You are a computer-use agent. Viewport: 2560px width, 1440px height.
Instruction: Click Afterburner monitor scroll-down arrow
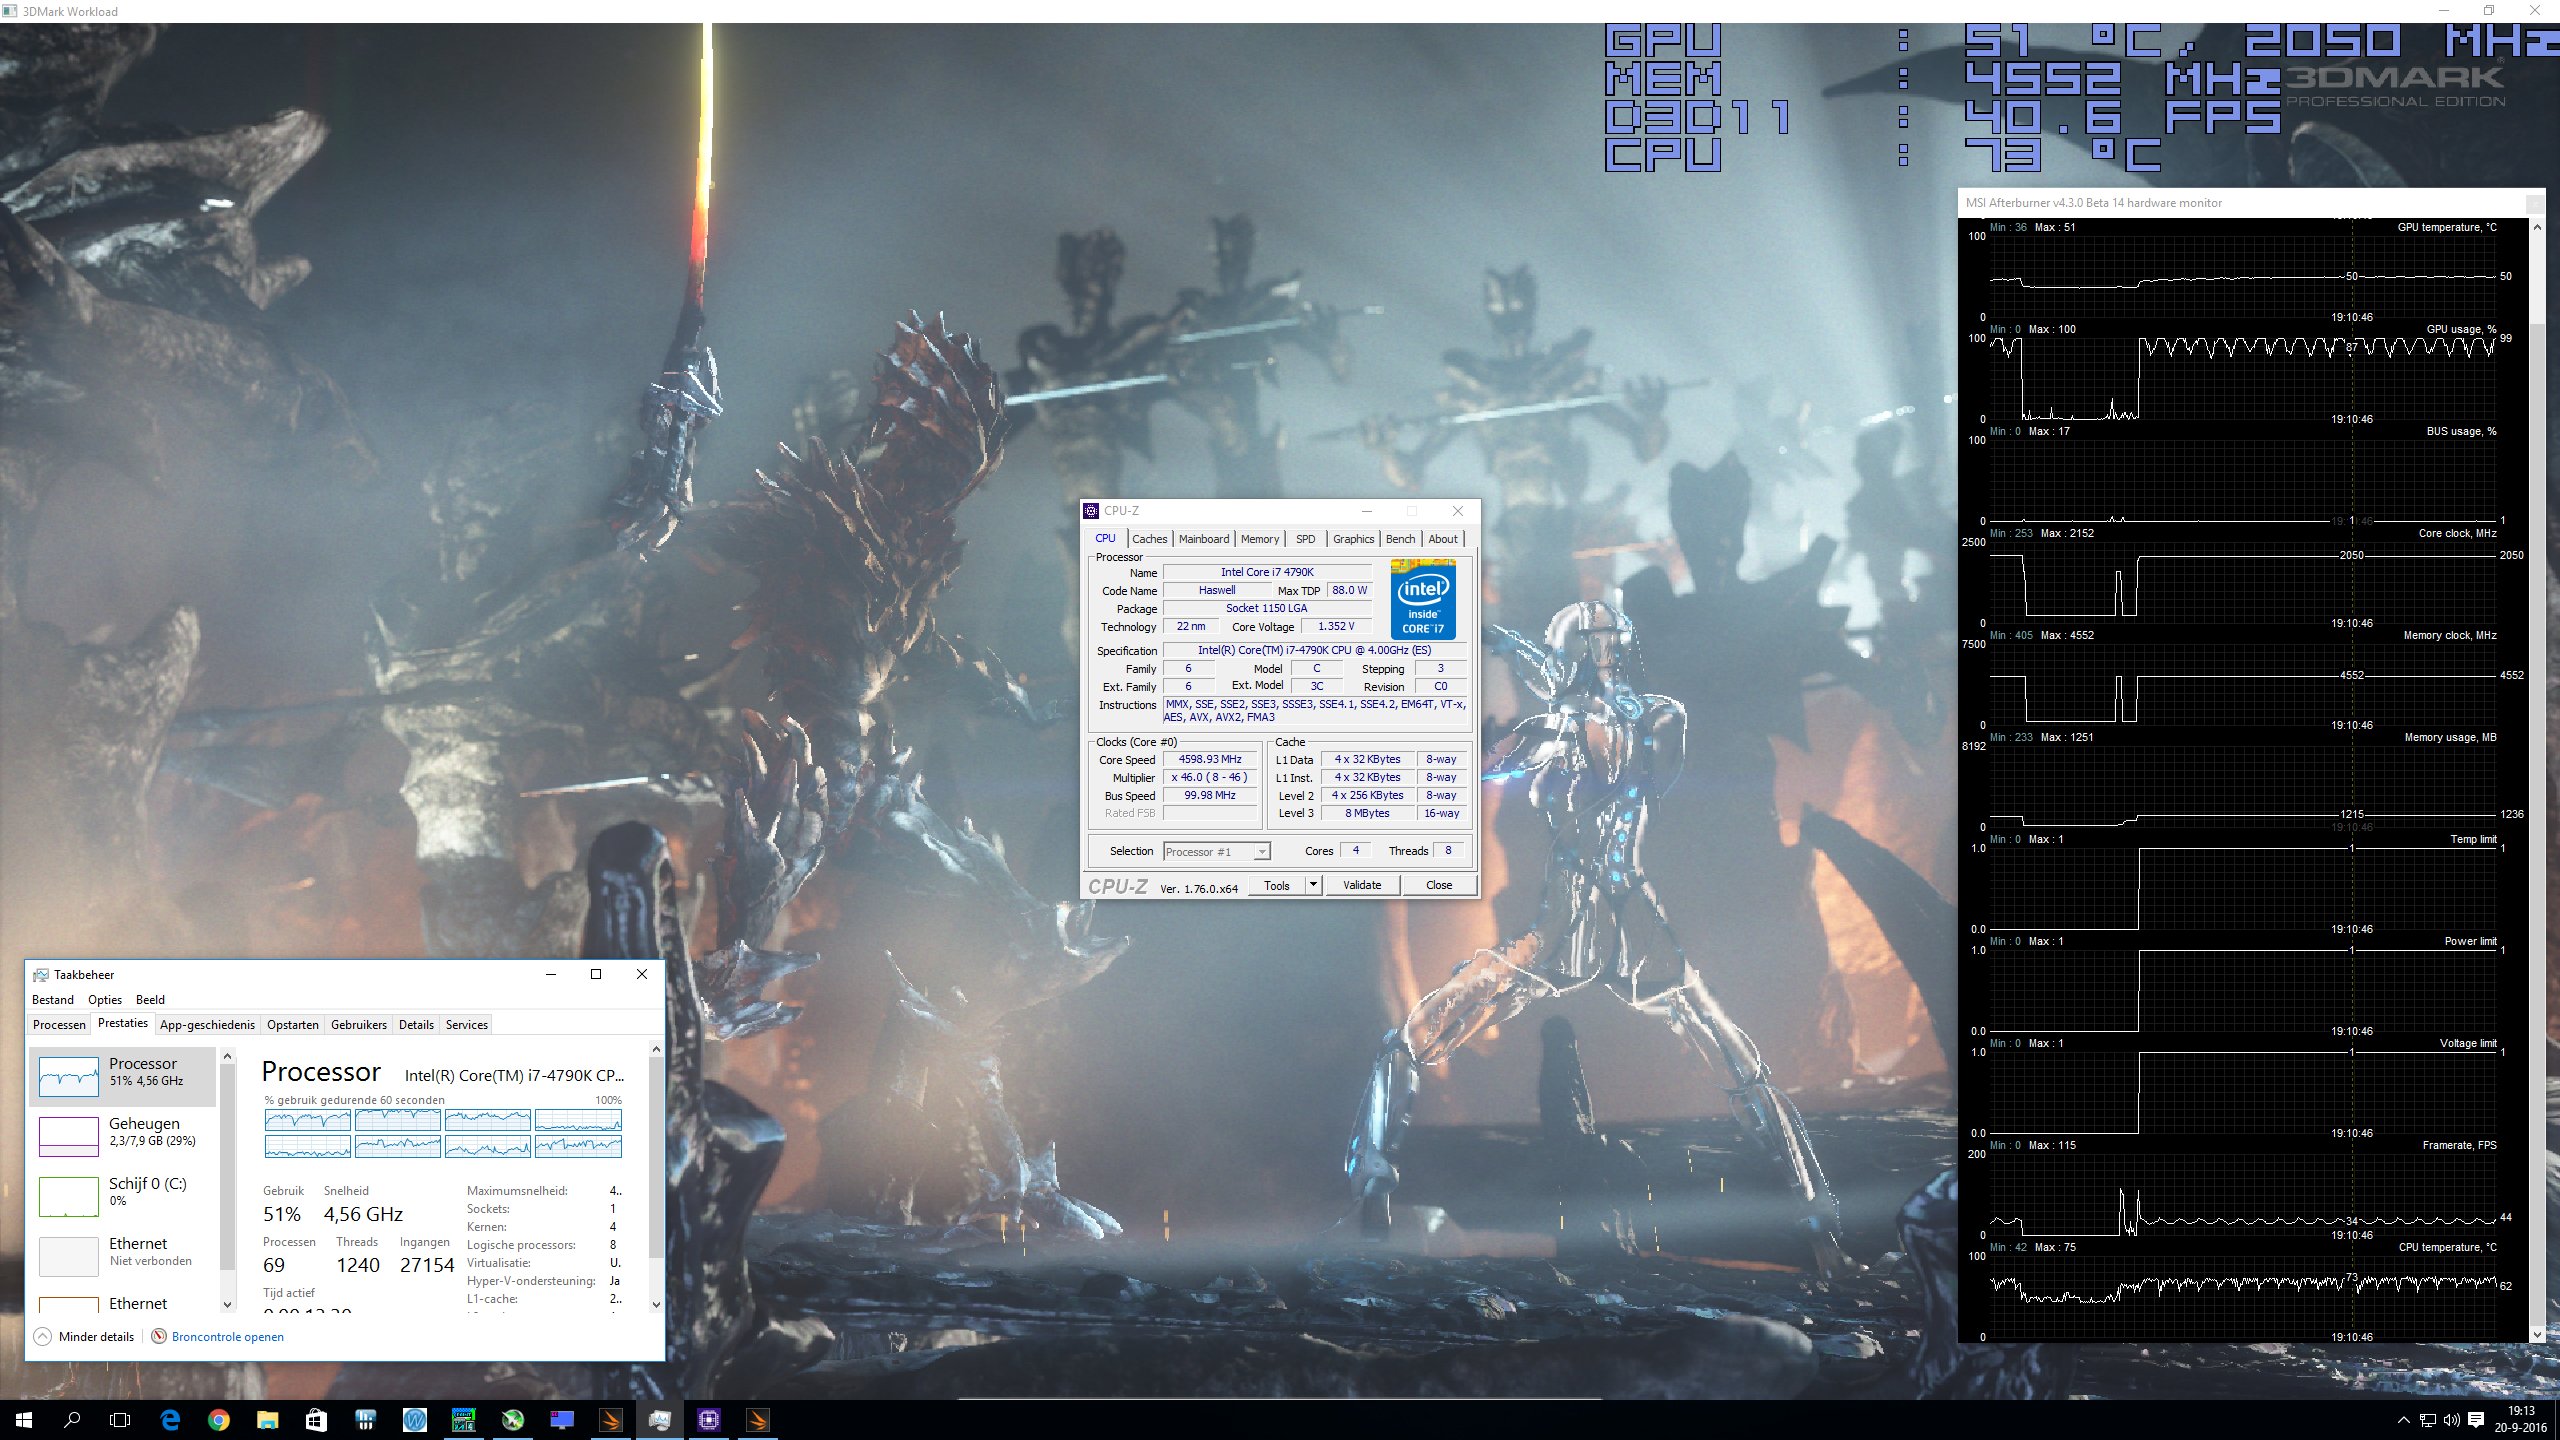point(2537,1334)
